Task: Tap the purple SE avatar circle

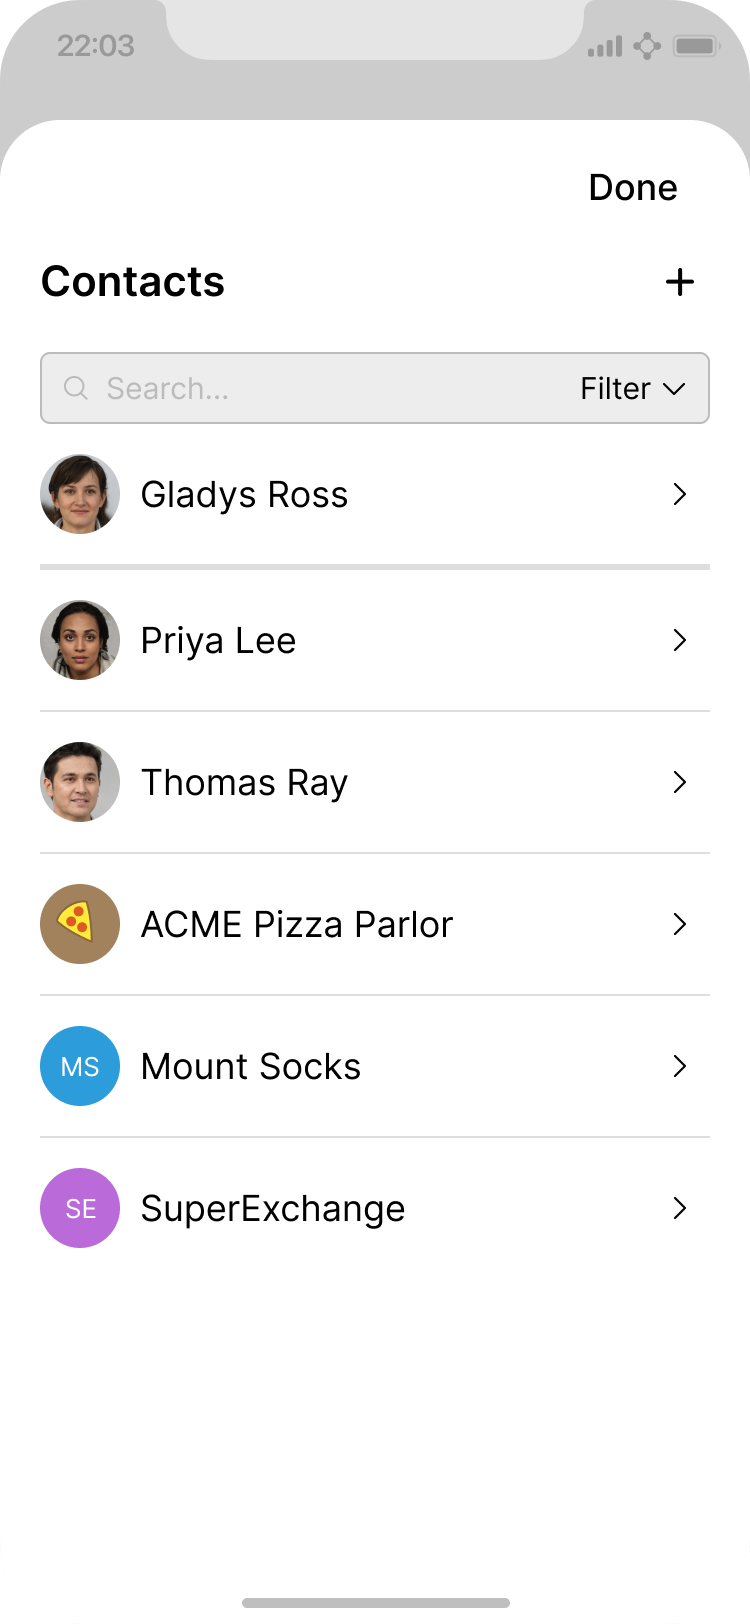Action: tap(80, 1208)
